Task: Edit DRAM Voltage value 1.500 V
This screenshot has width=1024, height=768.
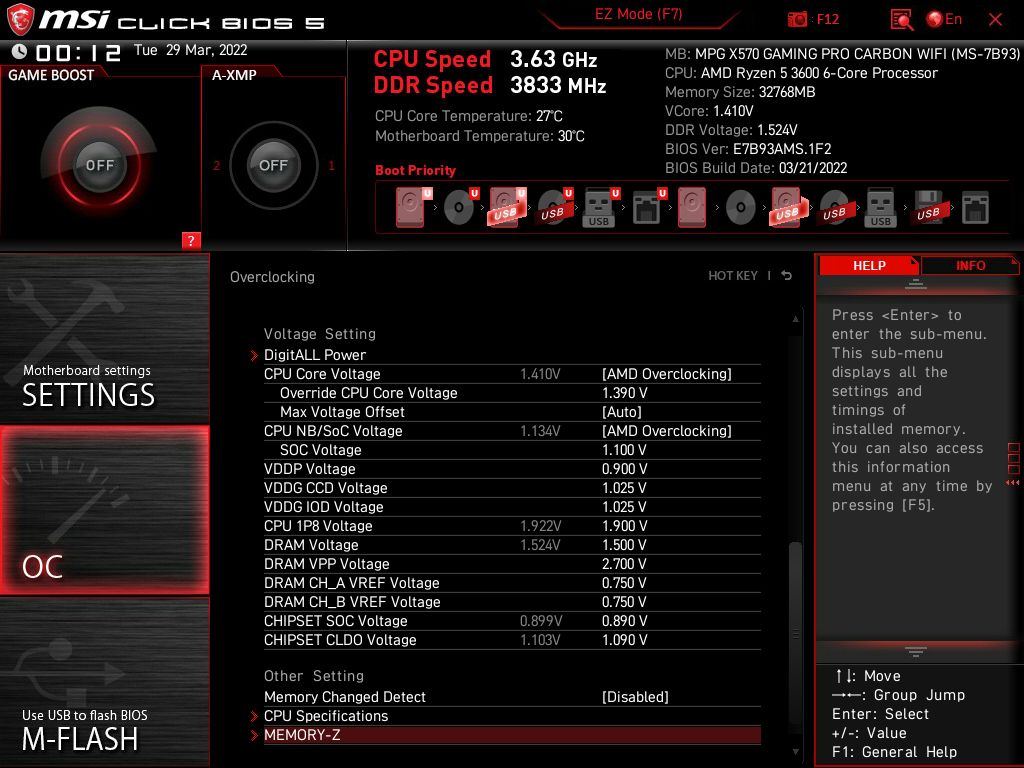Action: click(x=624, y=544)
